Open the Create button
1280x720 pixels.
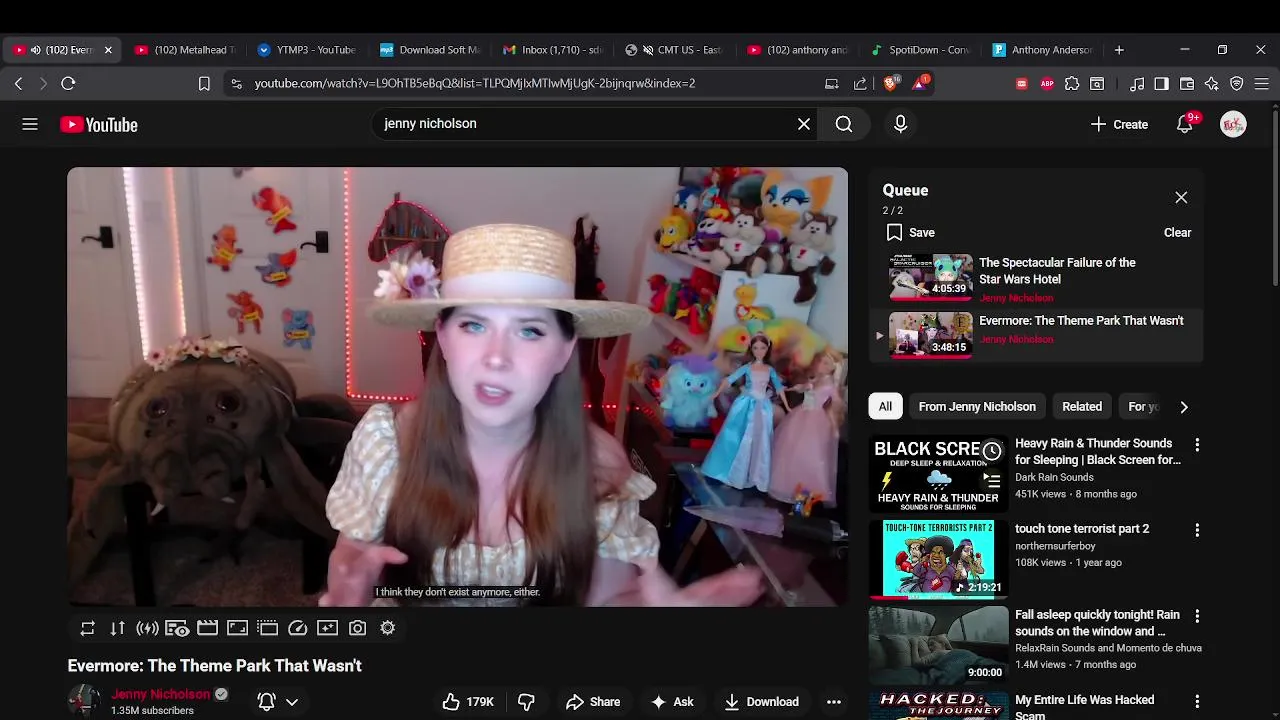tap(1119, 124)
